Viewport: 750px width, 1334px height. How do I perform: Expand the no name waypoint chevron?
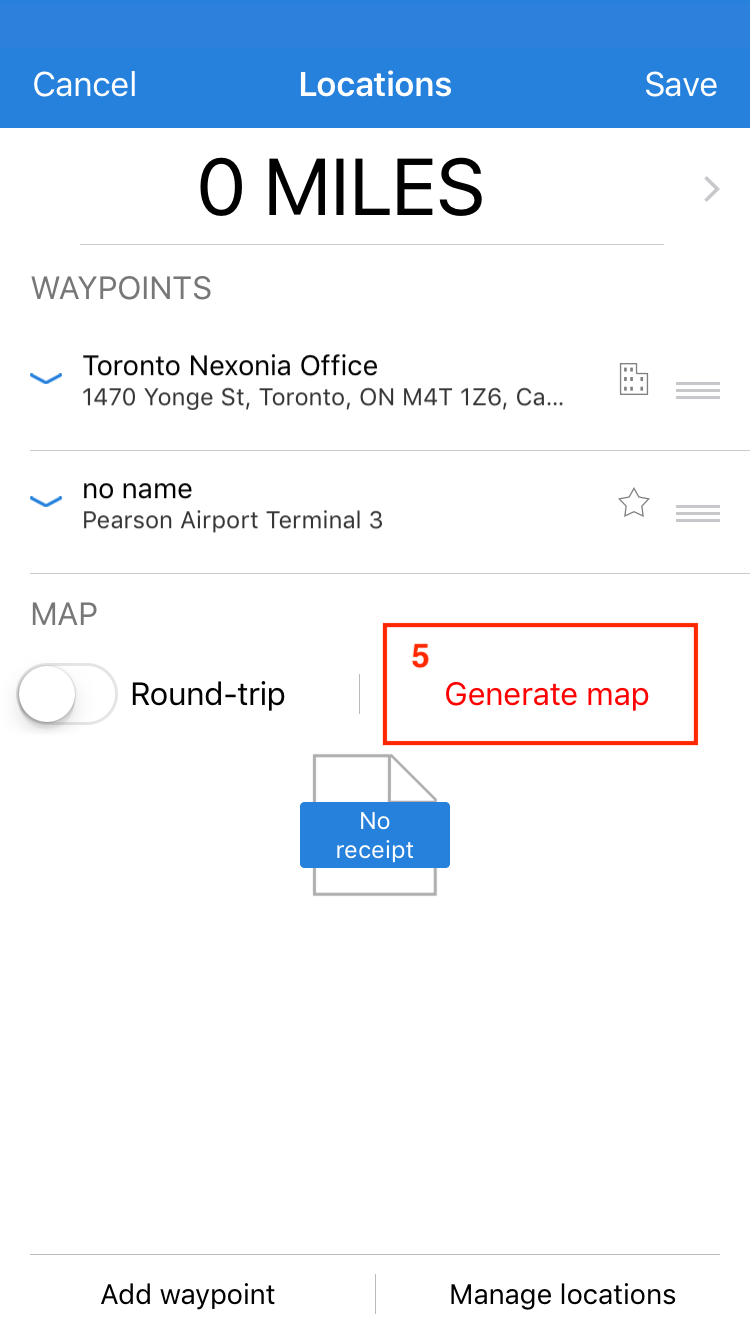tap(46, 502)
